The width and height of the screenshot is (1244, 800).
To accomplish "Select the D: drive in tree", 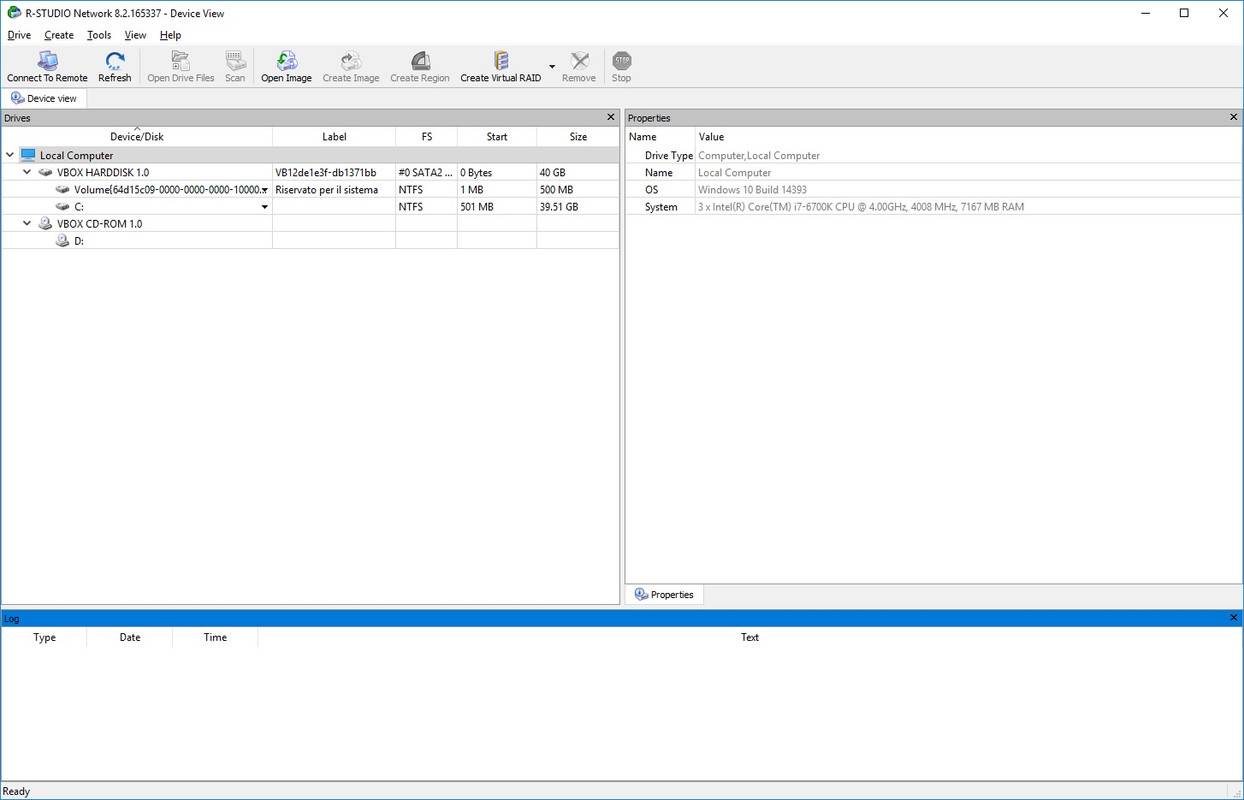I will (x=78, y=241).
